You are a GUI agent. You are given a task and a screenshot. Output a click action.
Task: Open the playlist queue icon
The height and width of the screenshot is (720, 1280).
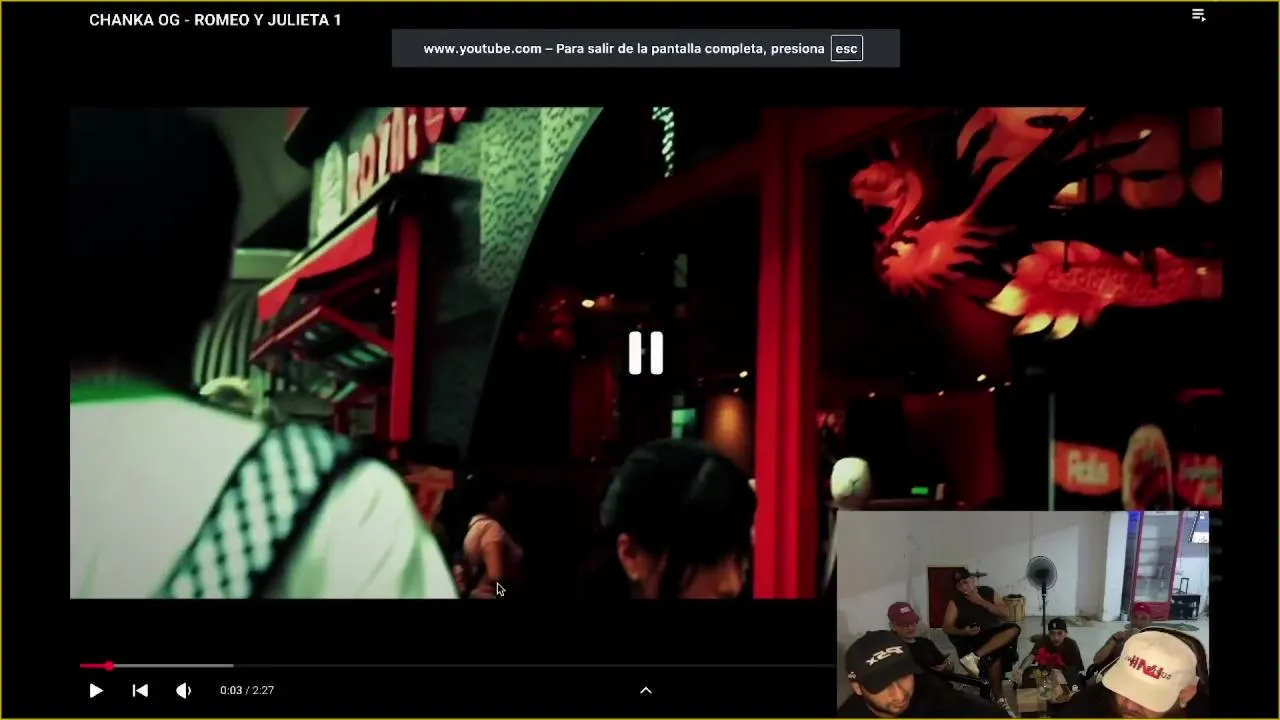pyautogui.click(x=1198, y=15)
